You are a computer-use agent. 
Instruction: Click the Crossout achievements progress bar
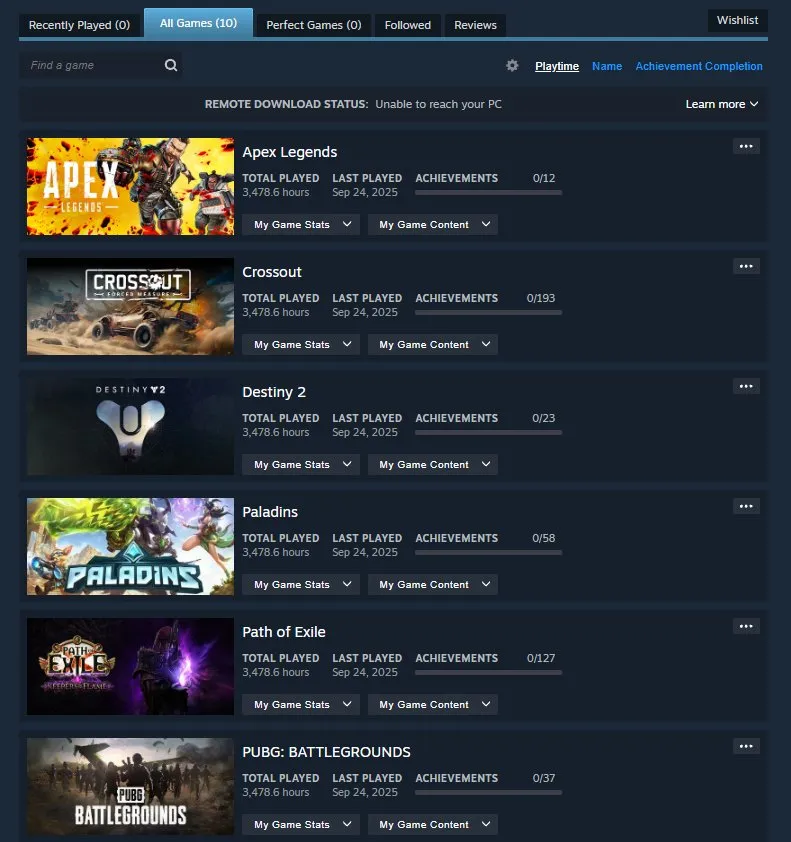489,313
